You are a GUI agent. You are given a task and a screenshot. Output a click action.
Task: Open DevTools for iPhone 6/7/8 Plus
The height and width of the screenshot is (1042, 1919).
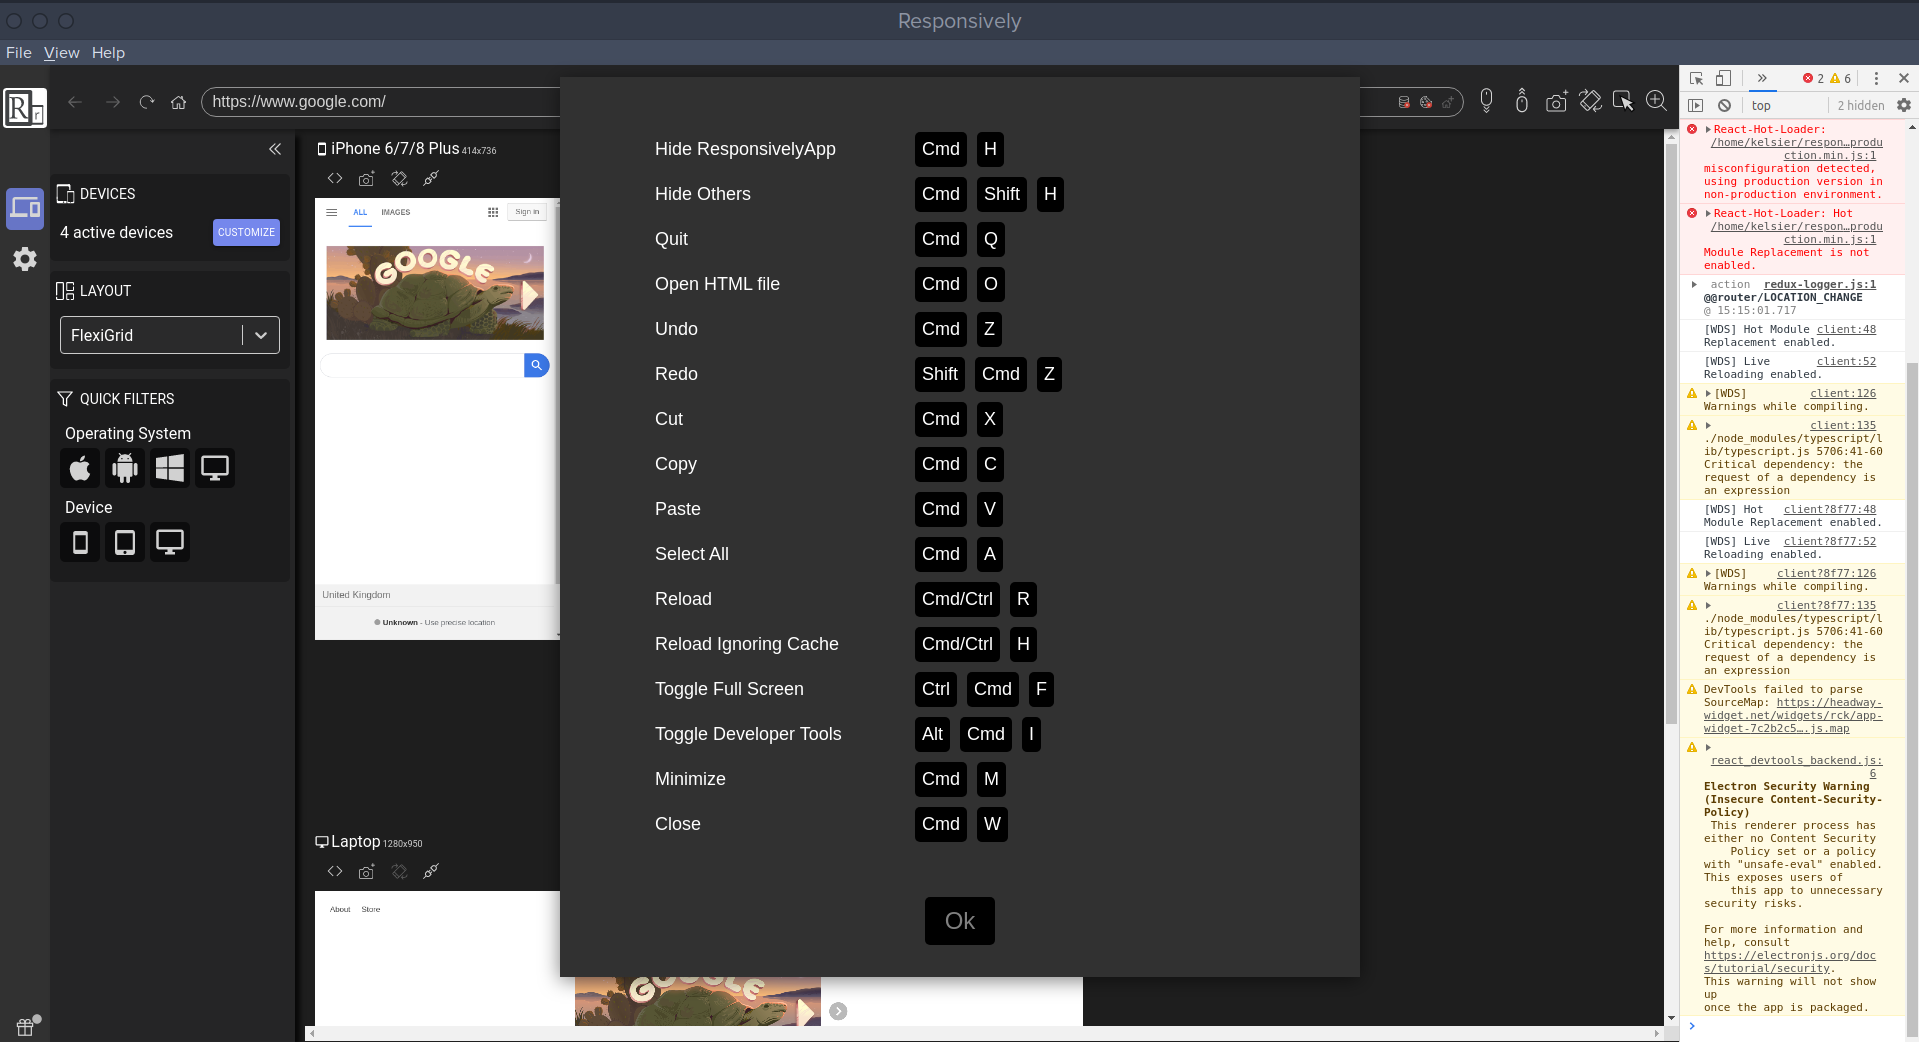[335, 178]
